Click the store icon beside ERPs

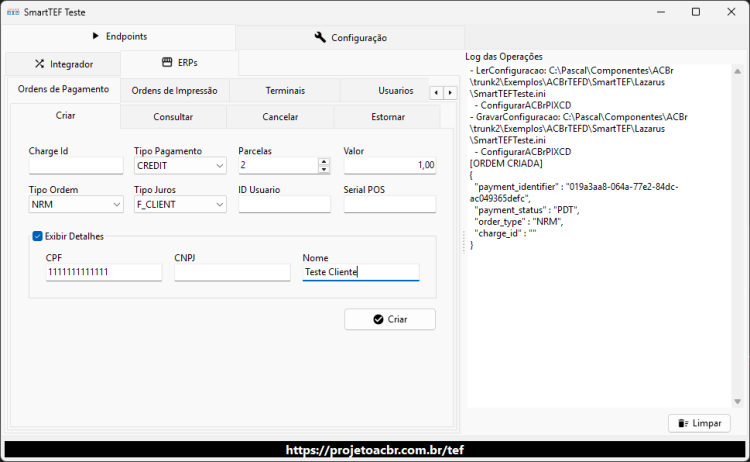(x=167, y=62)
